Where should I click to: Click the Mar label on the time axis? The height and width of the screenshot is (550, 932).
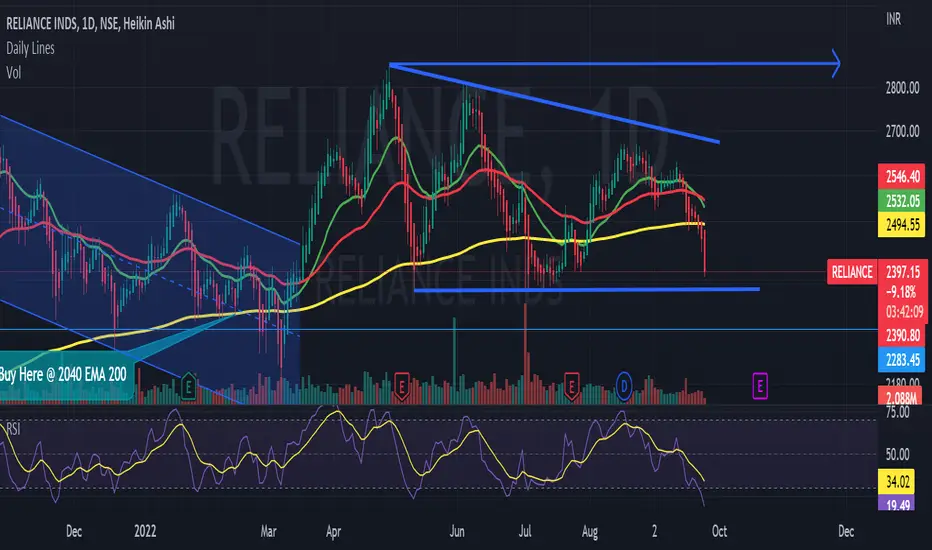coord(268,531)
